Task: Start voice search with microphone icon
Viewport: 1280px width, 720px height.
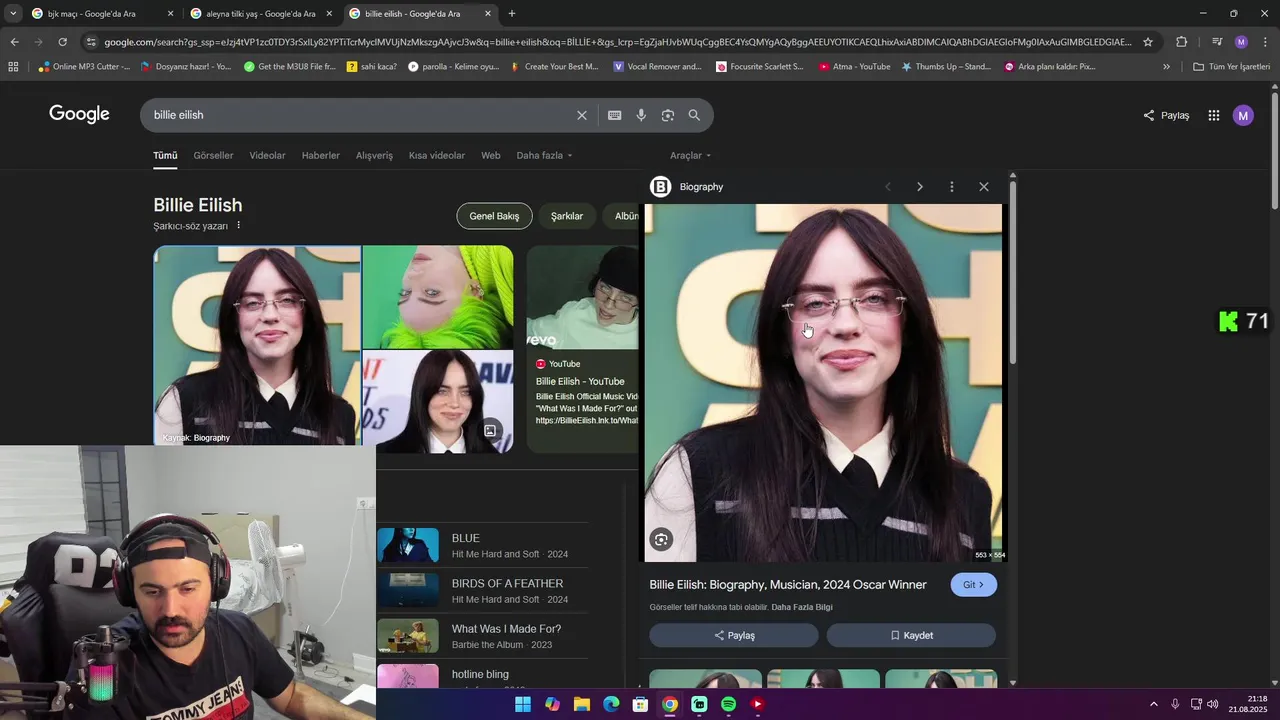Action: [641, 115]
